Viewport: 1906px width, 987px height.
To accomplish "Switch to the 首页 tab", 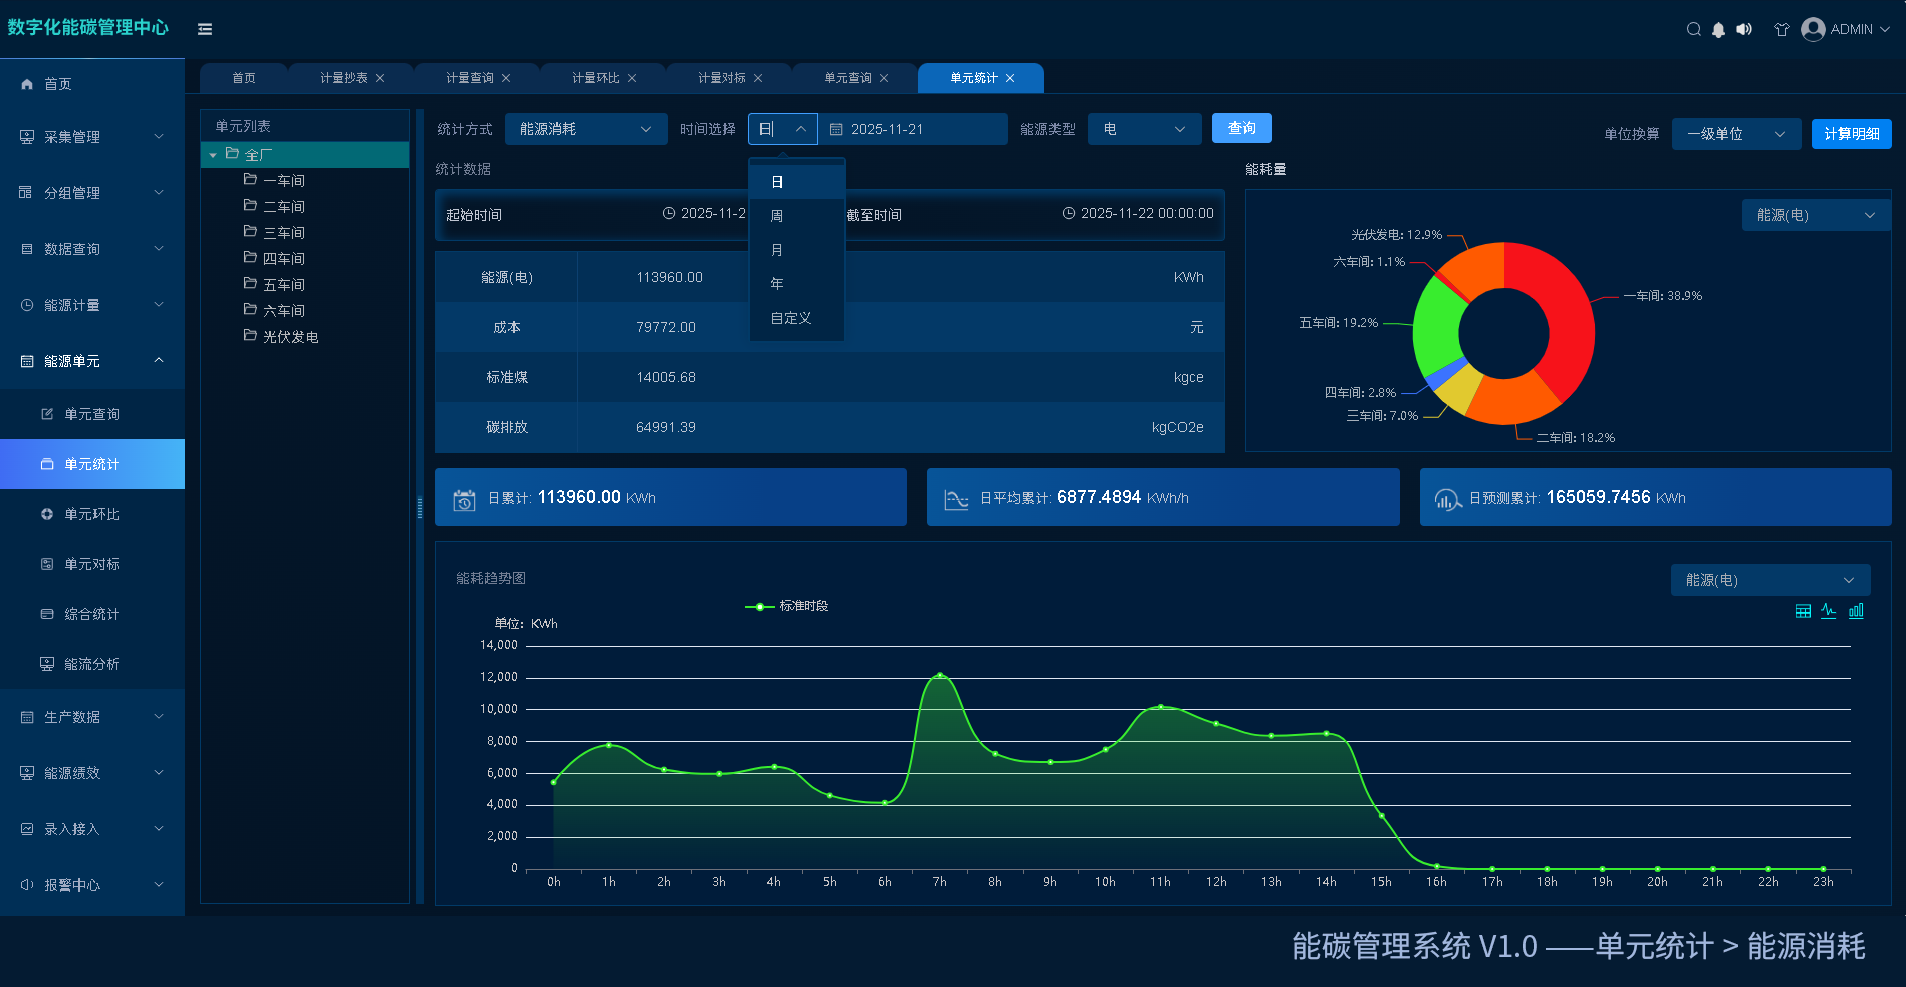I will [x=244, y=78].
